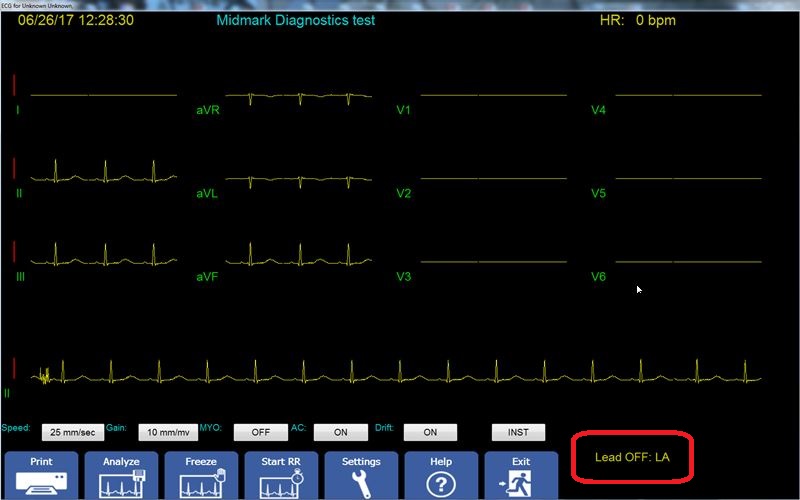800x500 pixels.
Task: Click the Midmark Diagnostics test title
Action: click(295, 20)
